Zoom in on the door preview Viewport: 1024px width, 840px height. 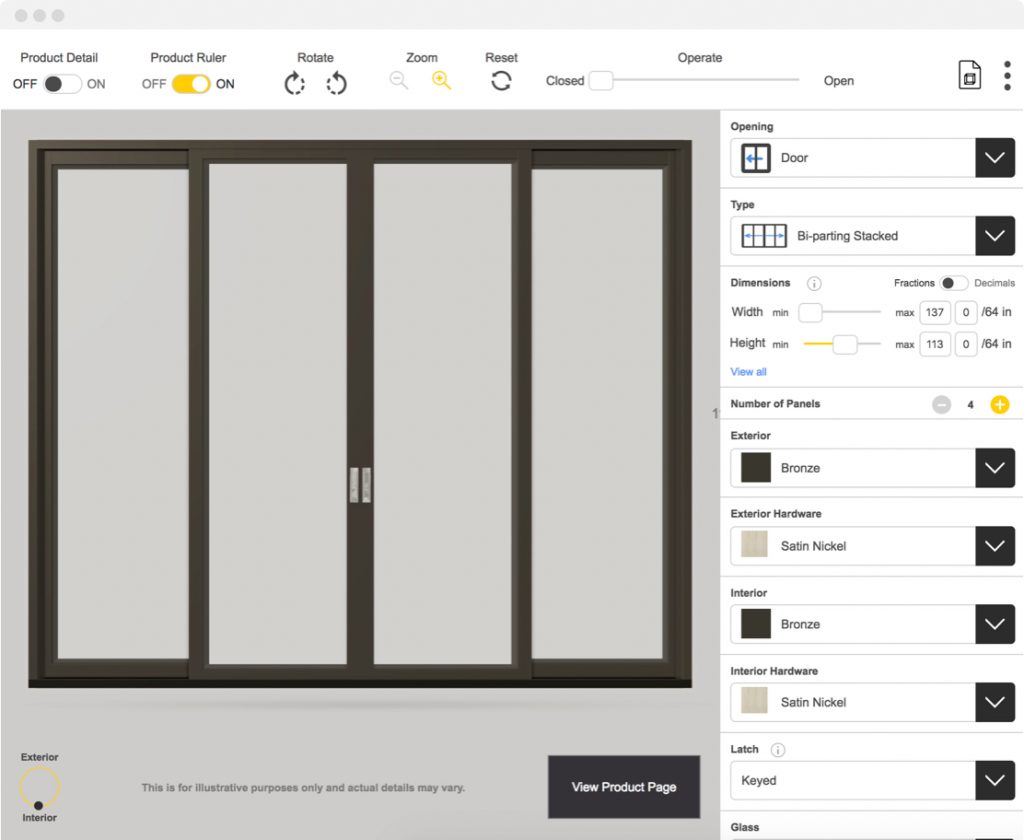point(441,80)
